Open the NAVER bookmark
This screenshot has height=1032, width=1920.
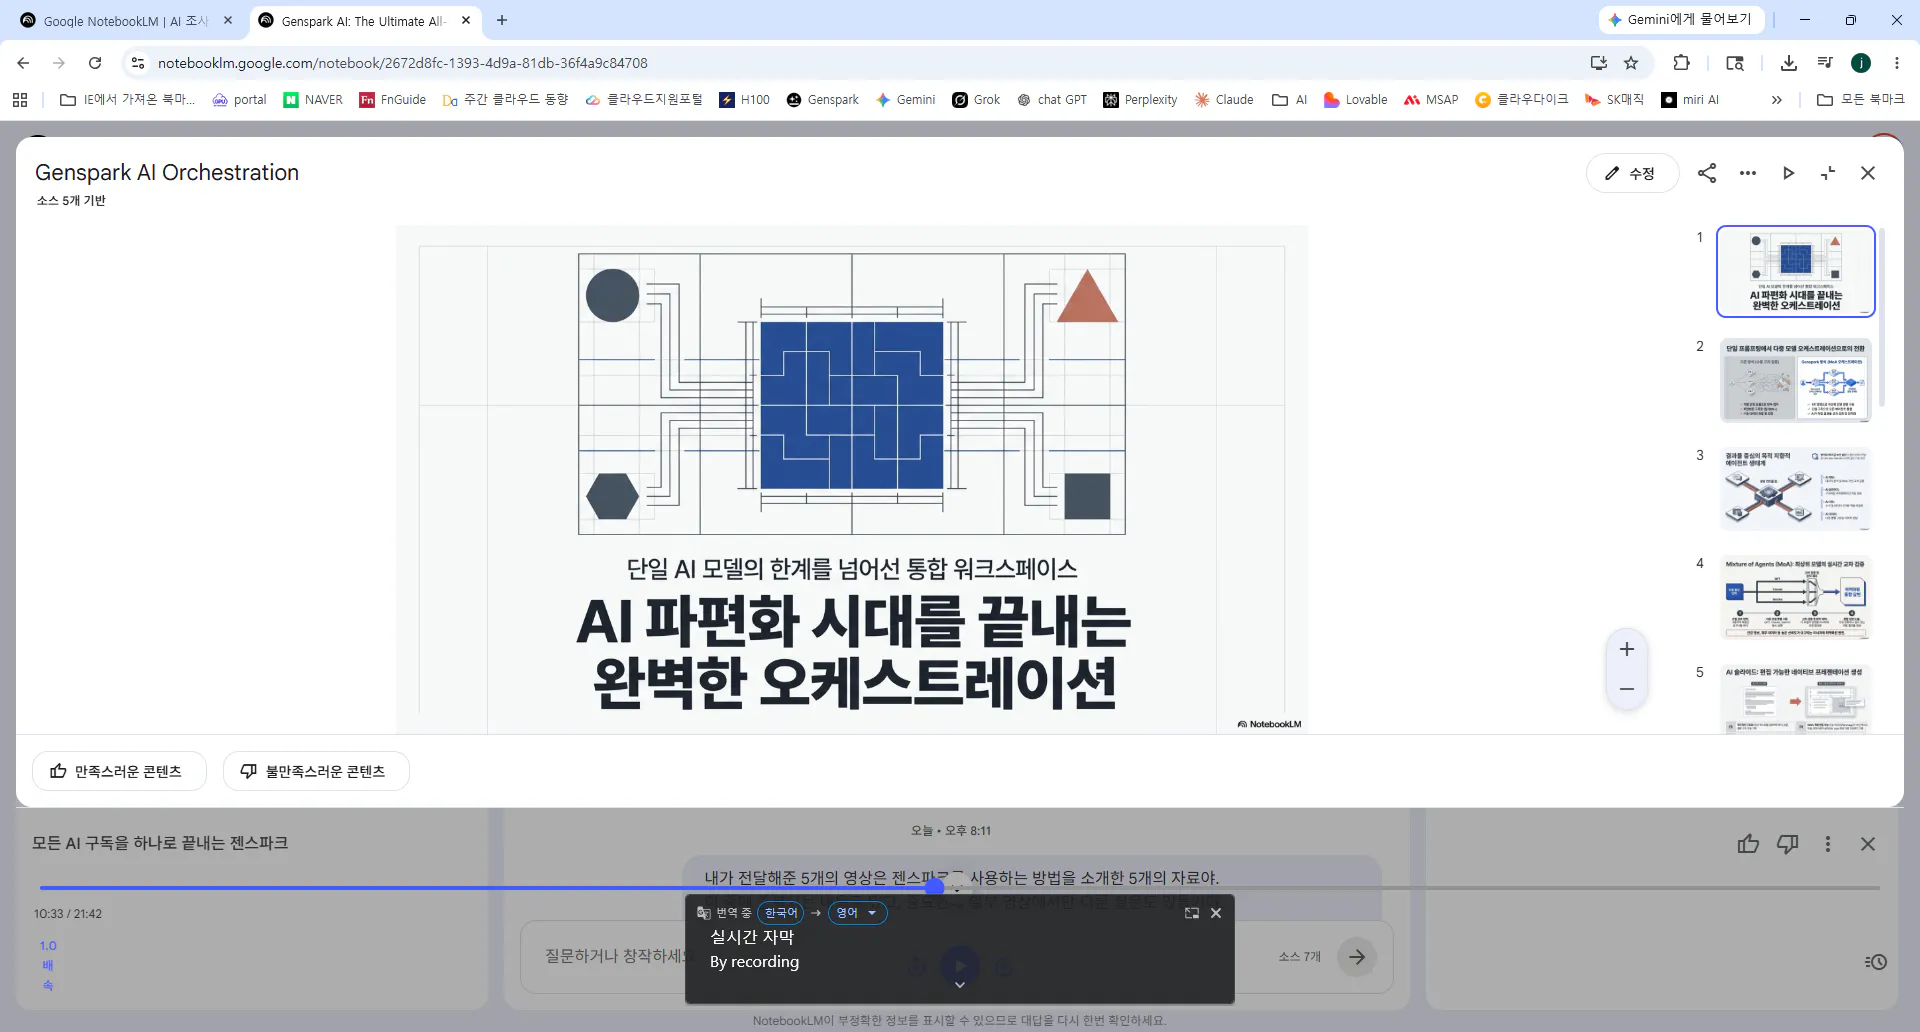pyautogui.click(x=313, y=100)
